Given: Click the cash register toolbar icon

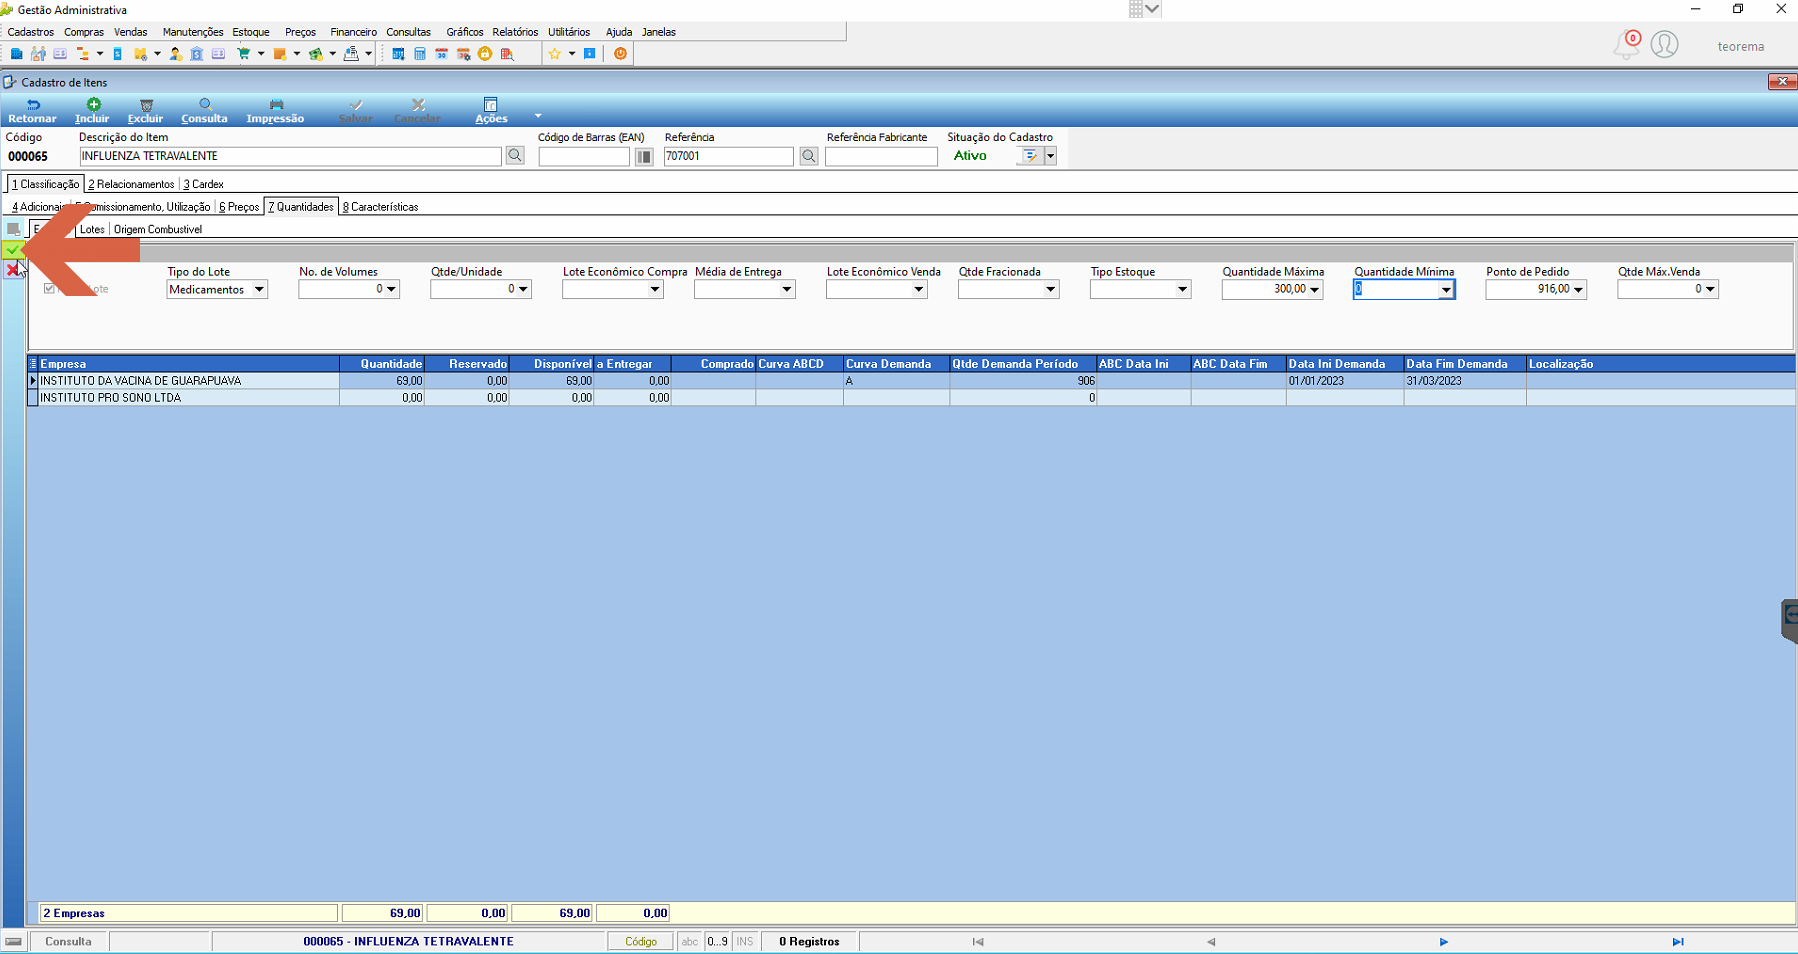Looking at the screenshot, I should click(x=351, y=54).
